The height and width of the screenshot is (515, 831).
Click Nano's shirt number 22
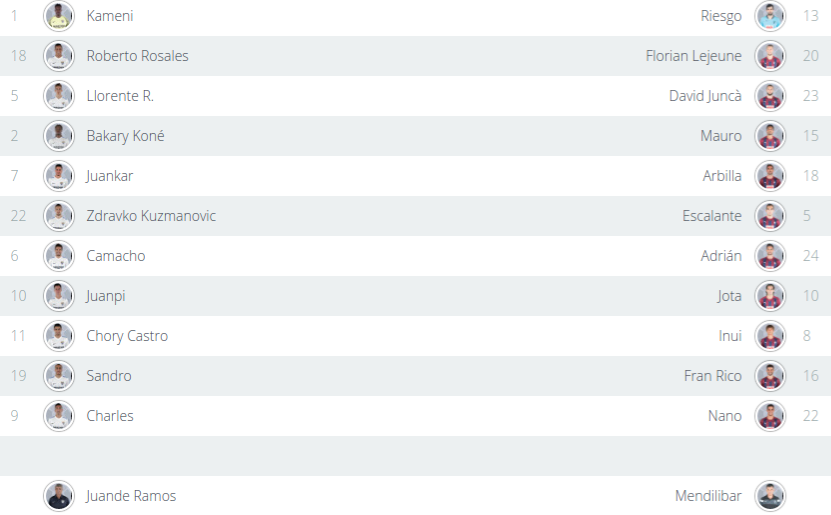(810, 416)
